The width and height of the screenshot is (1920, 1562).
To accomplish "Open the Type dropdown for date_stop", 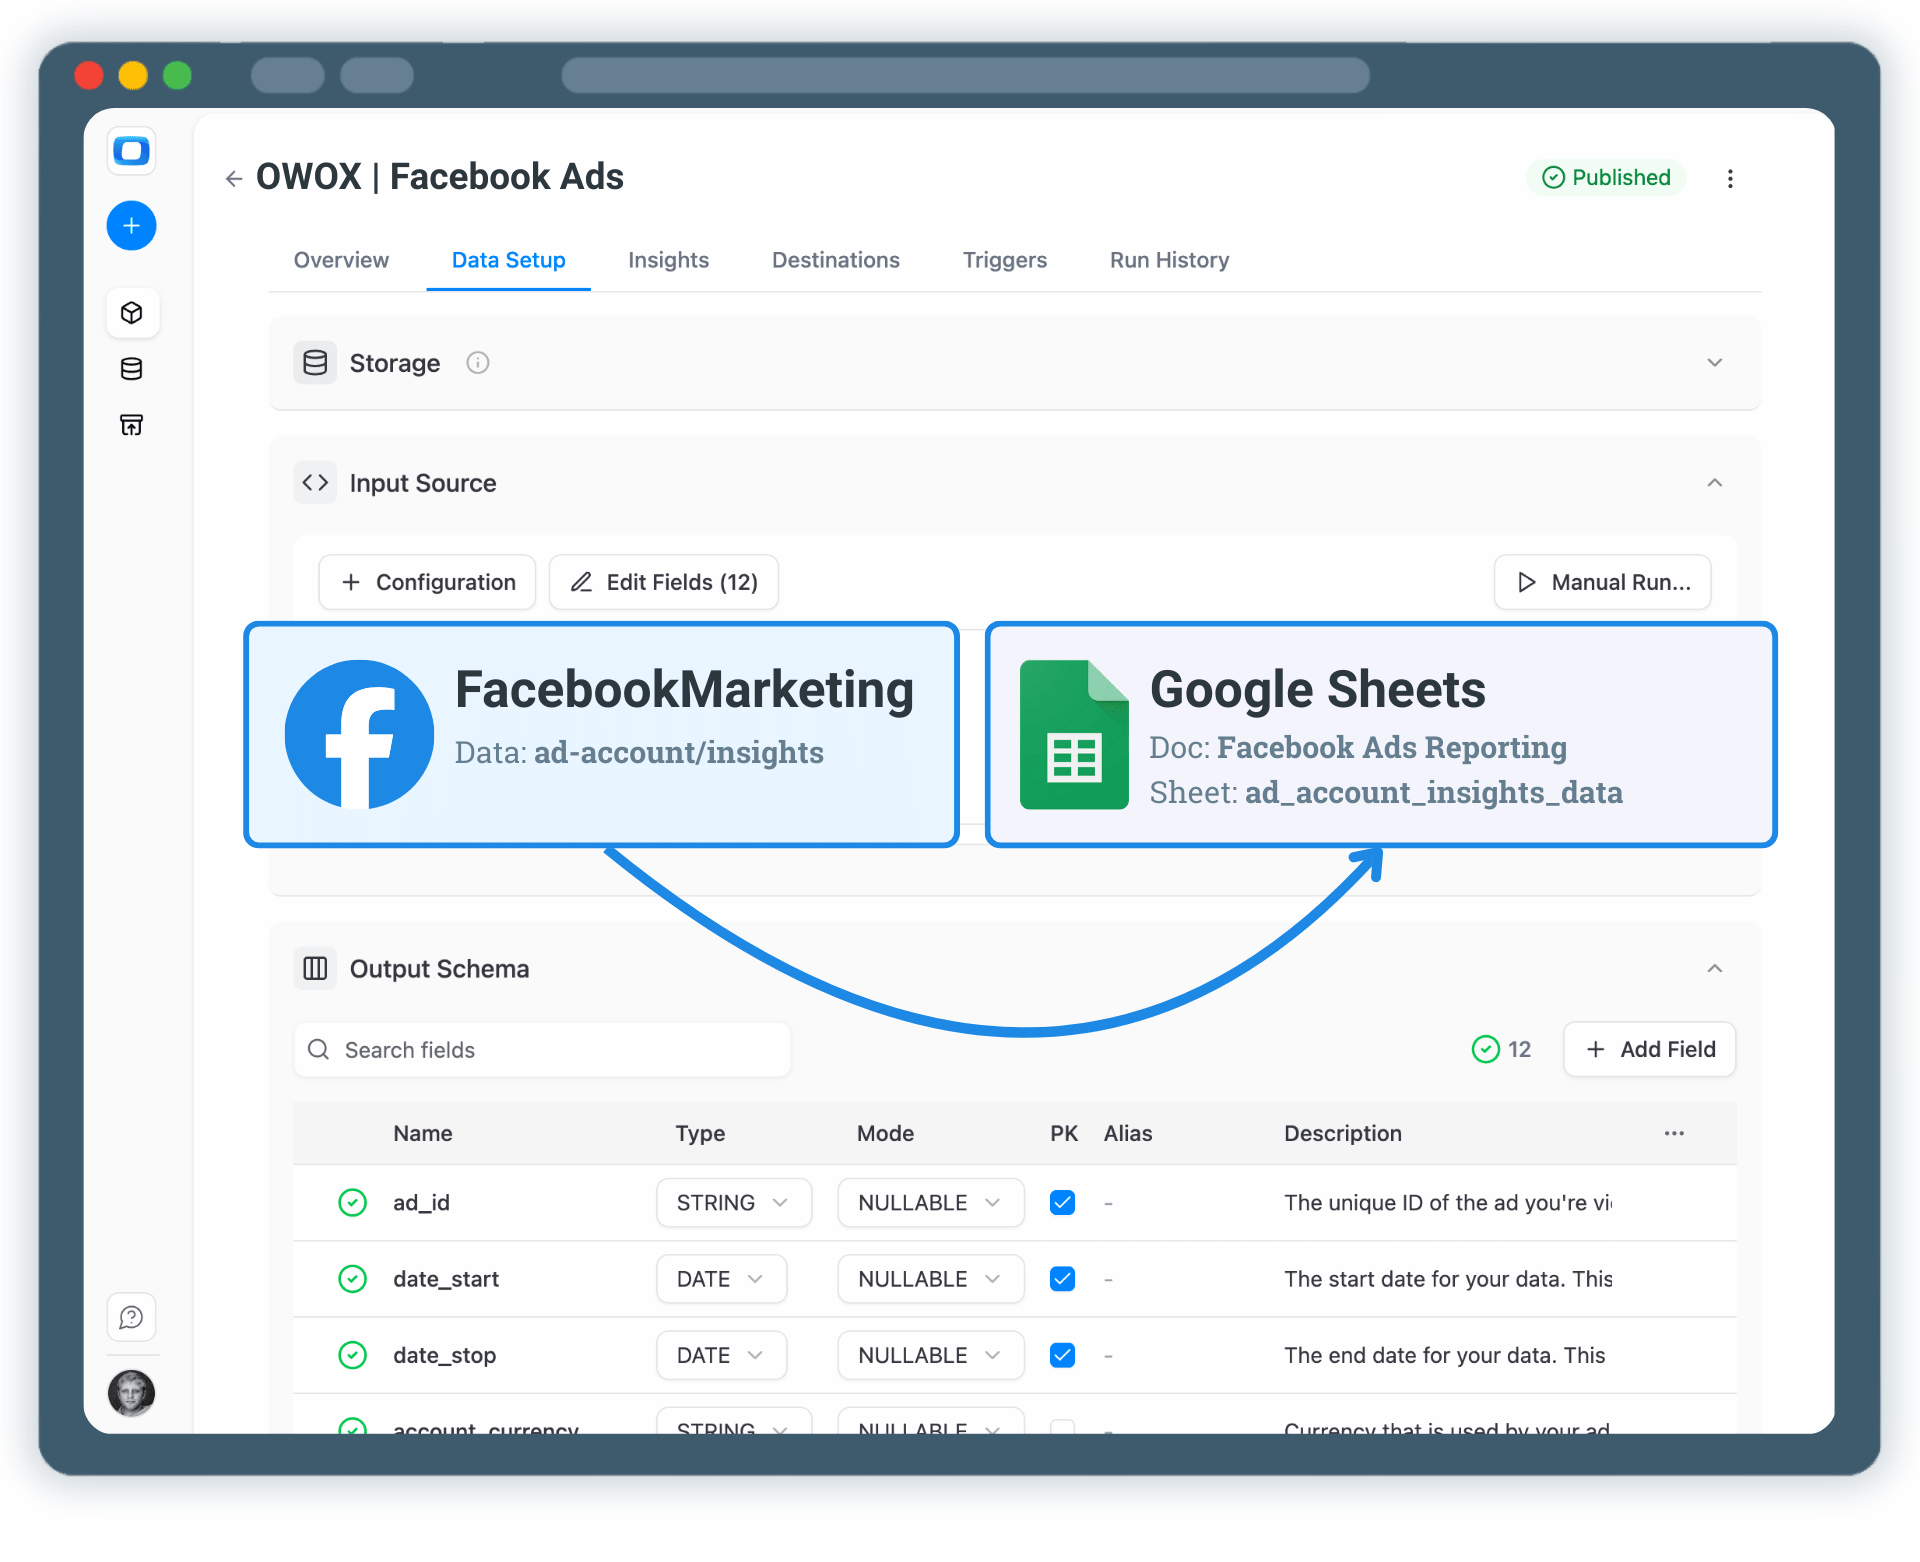I will [x=721, y=1355].
